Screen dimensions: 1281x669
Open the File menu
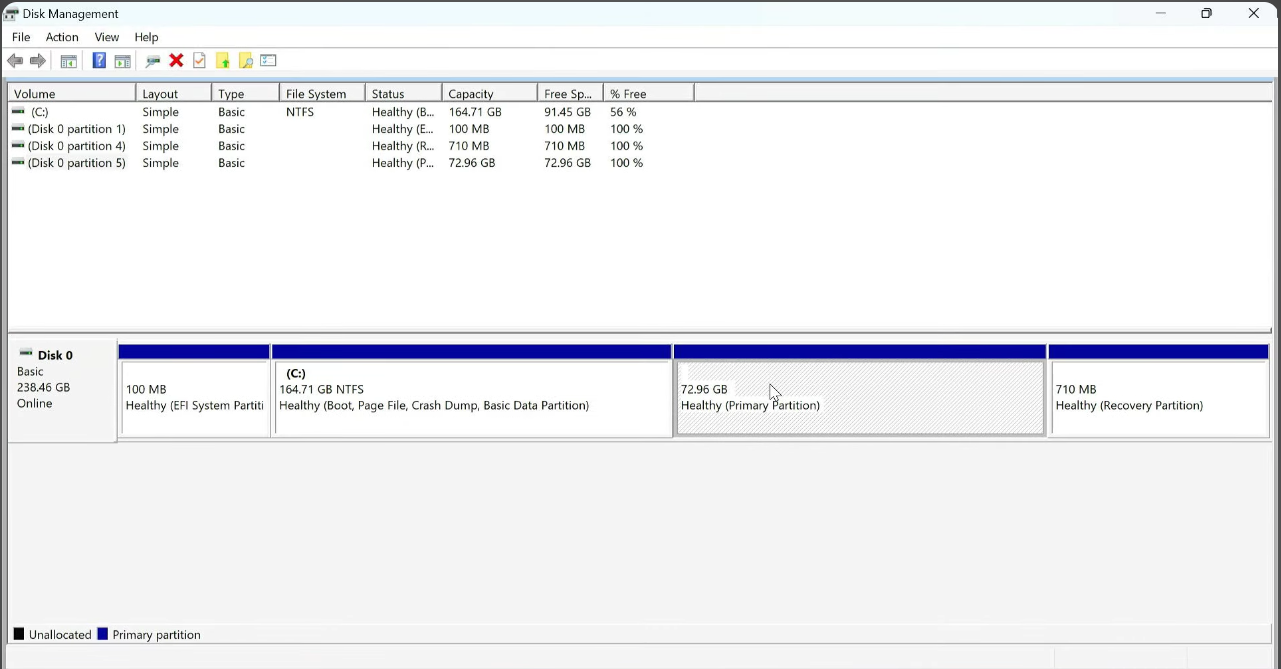pyautogui.click(x=21, y=37)
